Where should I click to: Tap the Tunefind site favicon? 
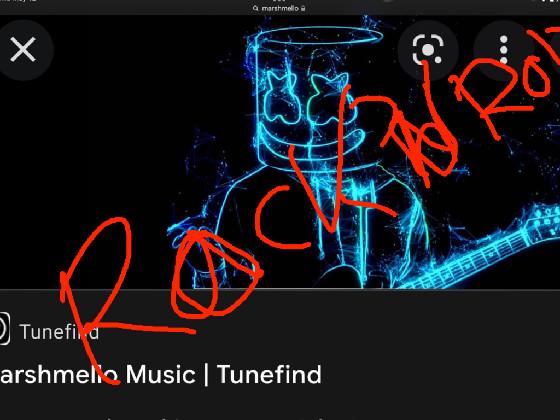pyautogui.click(x=4, y=329)
